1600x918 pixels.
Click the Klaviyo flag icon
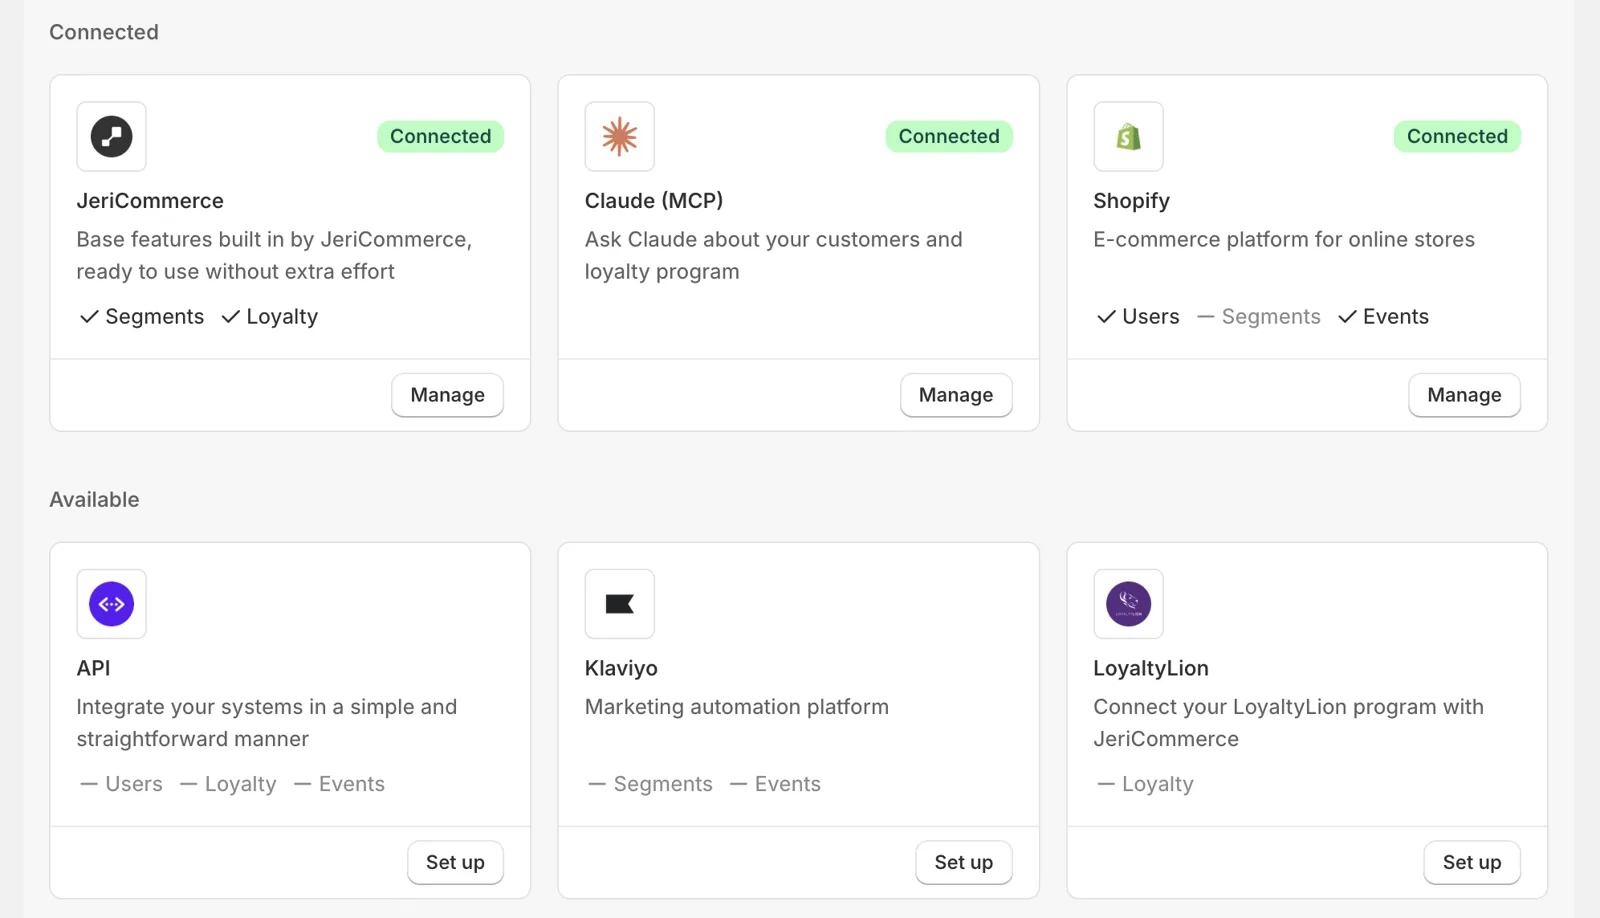(619, 604)
